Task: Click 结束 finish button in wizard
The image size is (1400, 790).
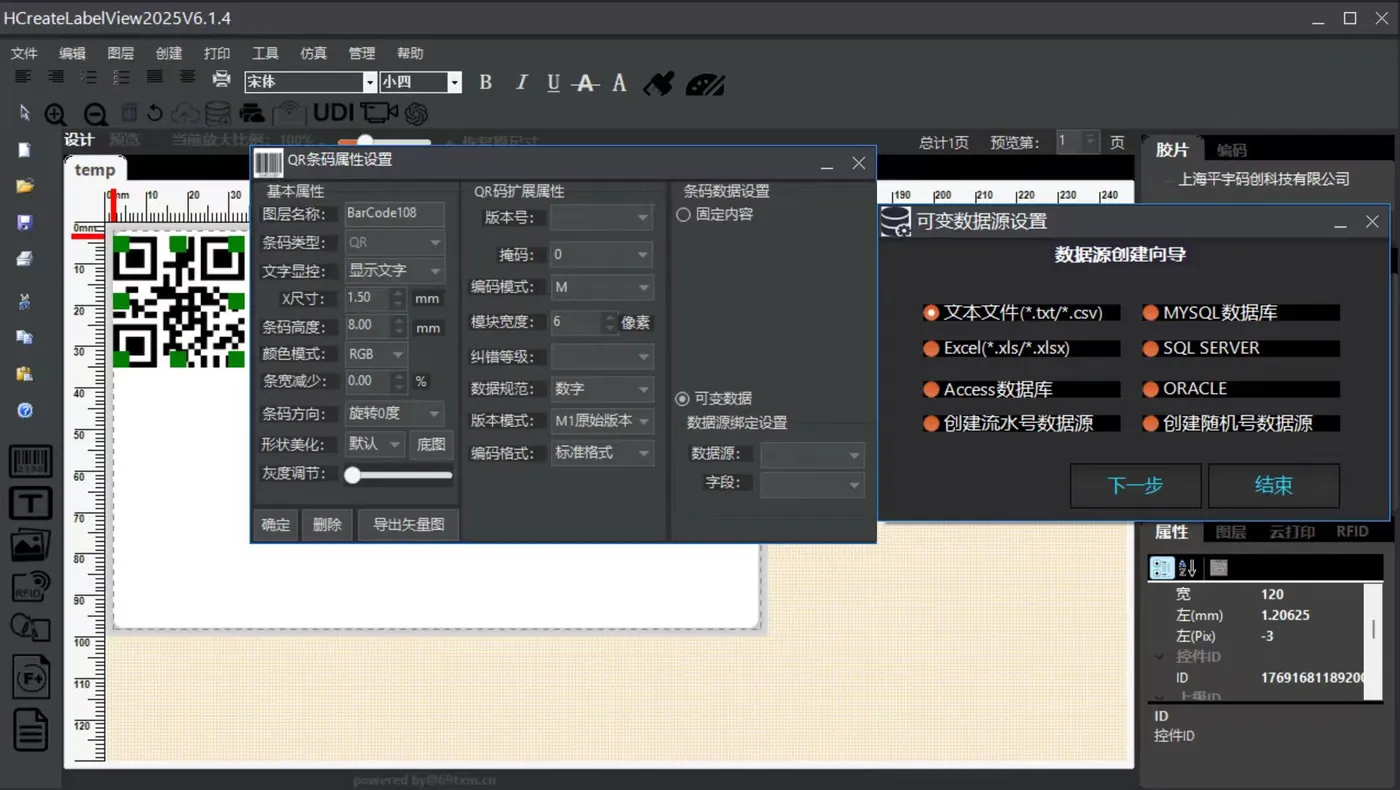Action: pos(1274,486)
